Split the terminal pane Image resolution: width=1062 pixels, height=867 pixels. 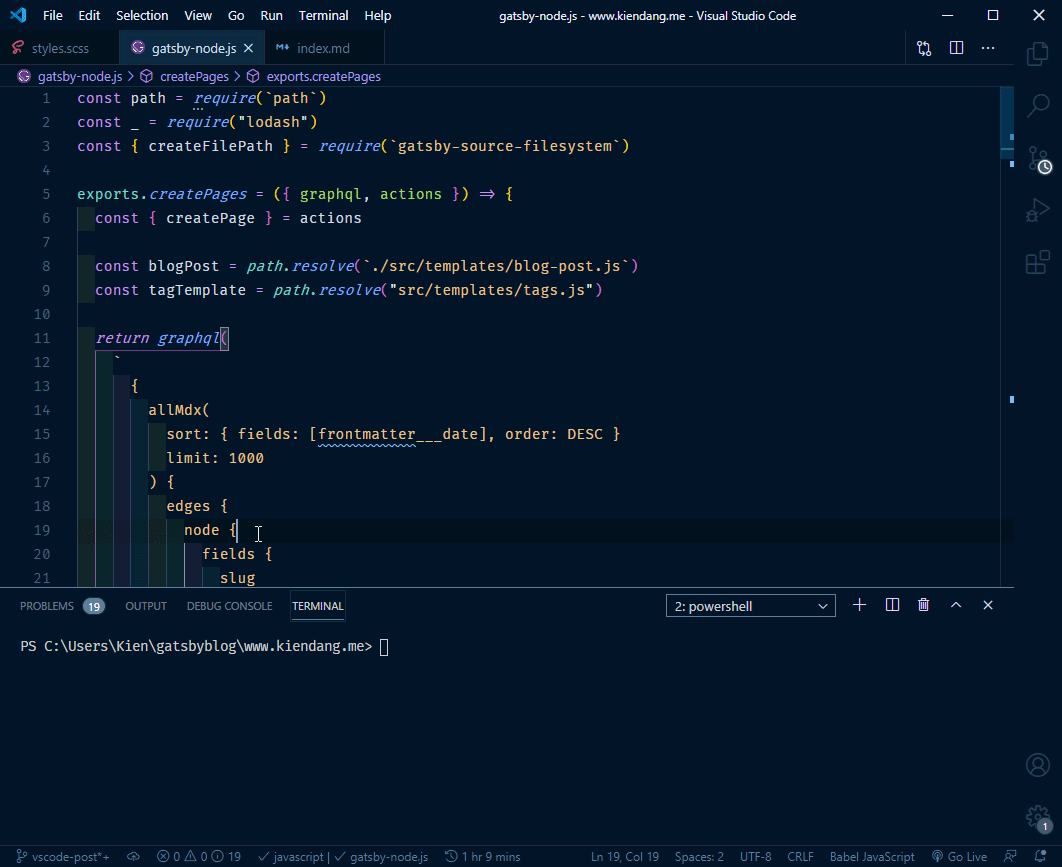pyautogui.click(x=893, y=605)
